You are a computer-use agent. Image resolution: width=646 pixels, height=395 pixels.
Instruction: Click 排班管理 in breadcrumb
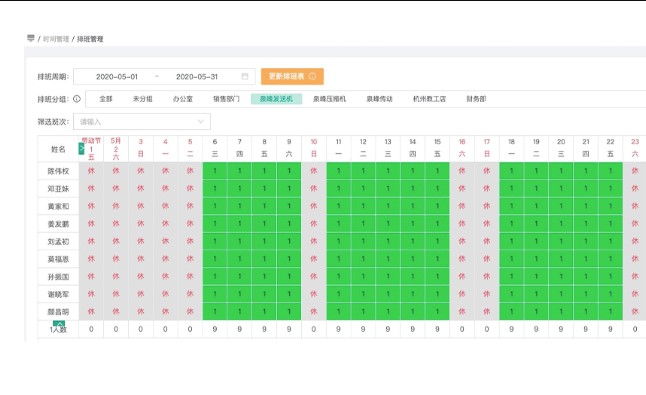pyautogui.click(x=90, y=39)
